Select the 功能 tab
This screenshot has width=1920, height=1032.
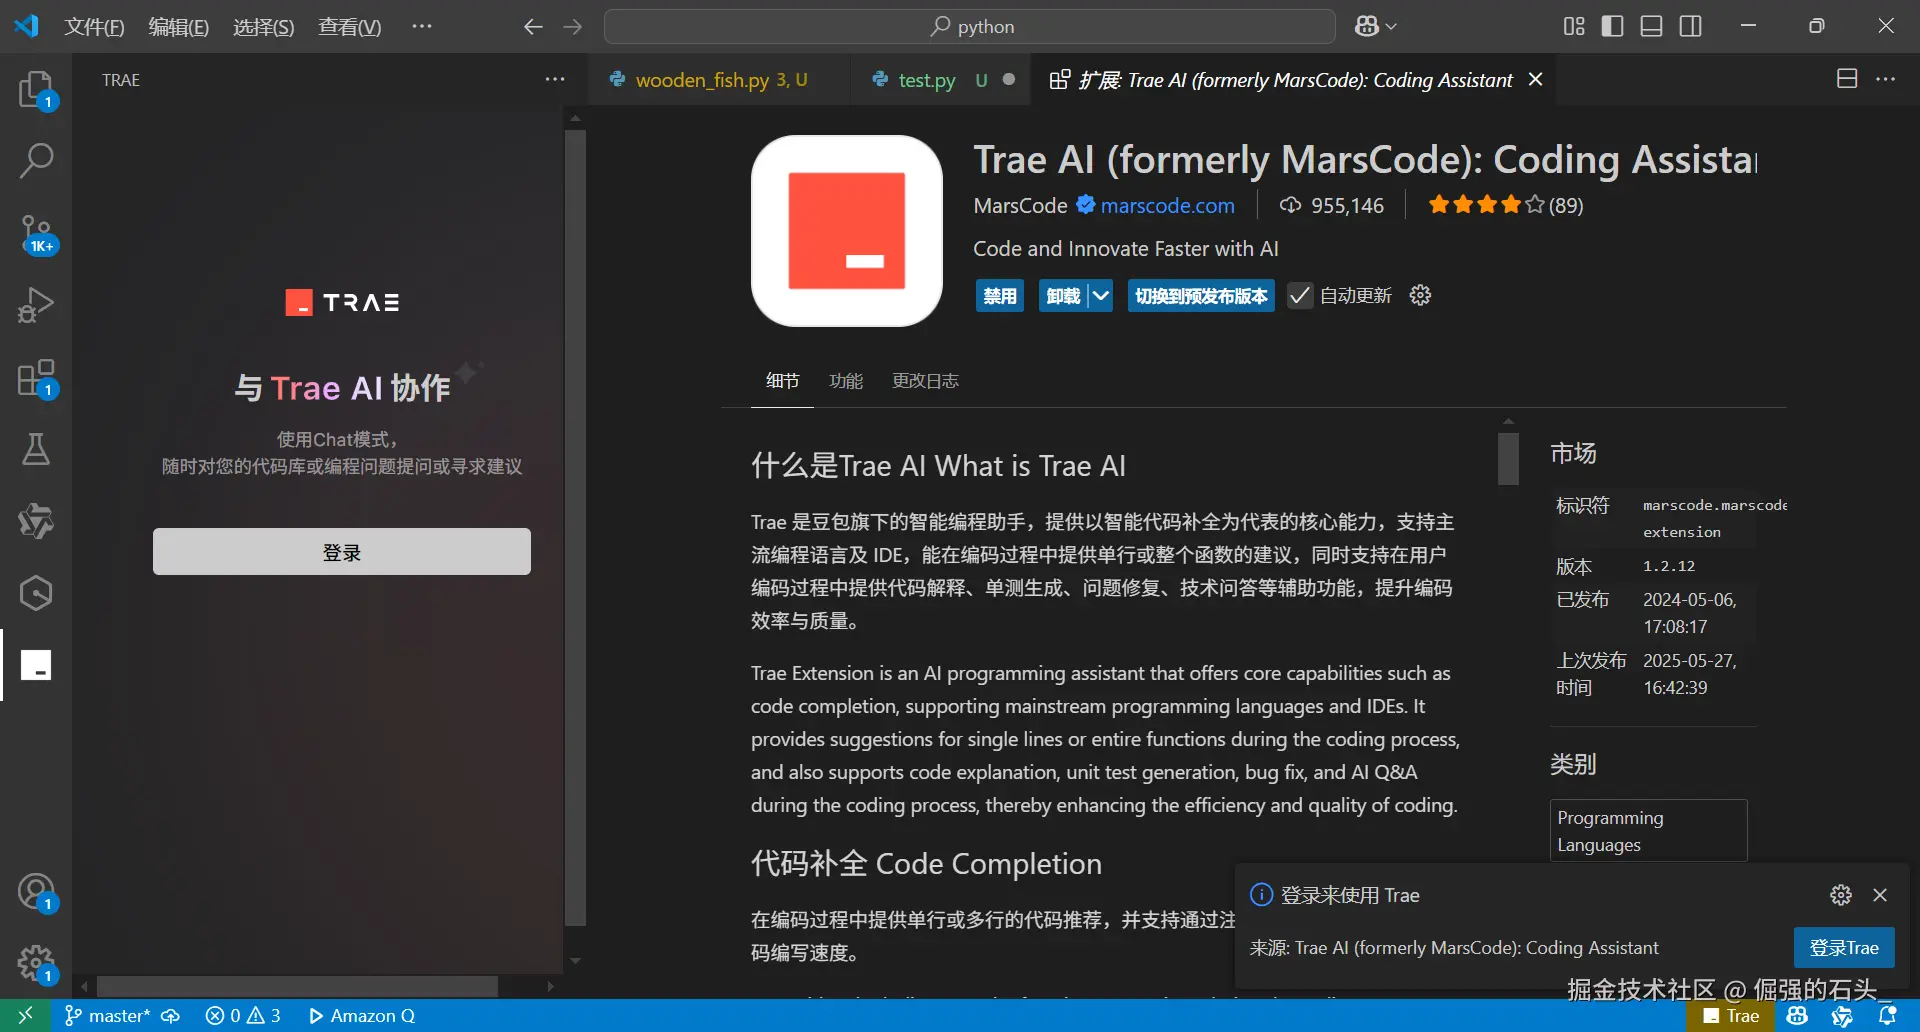tap(846, 381)
